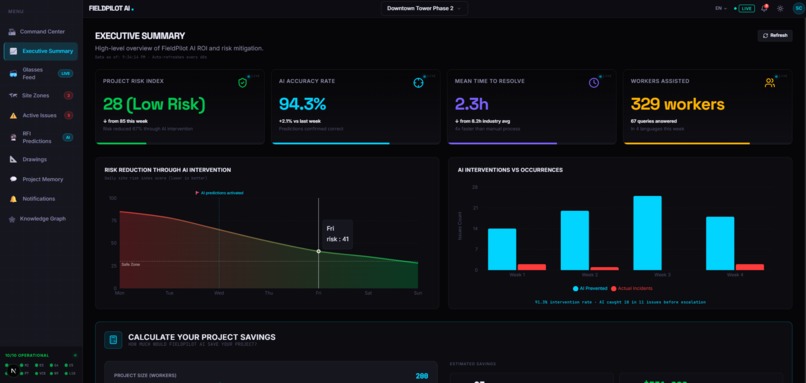Screen dimensions: 806x383
Task: Open the Glasses Feed page
Action: (41, 74)
